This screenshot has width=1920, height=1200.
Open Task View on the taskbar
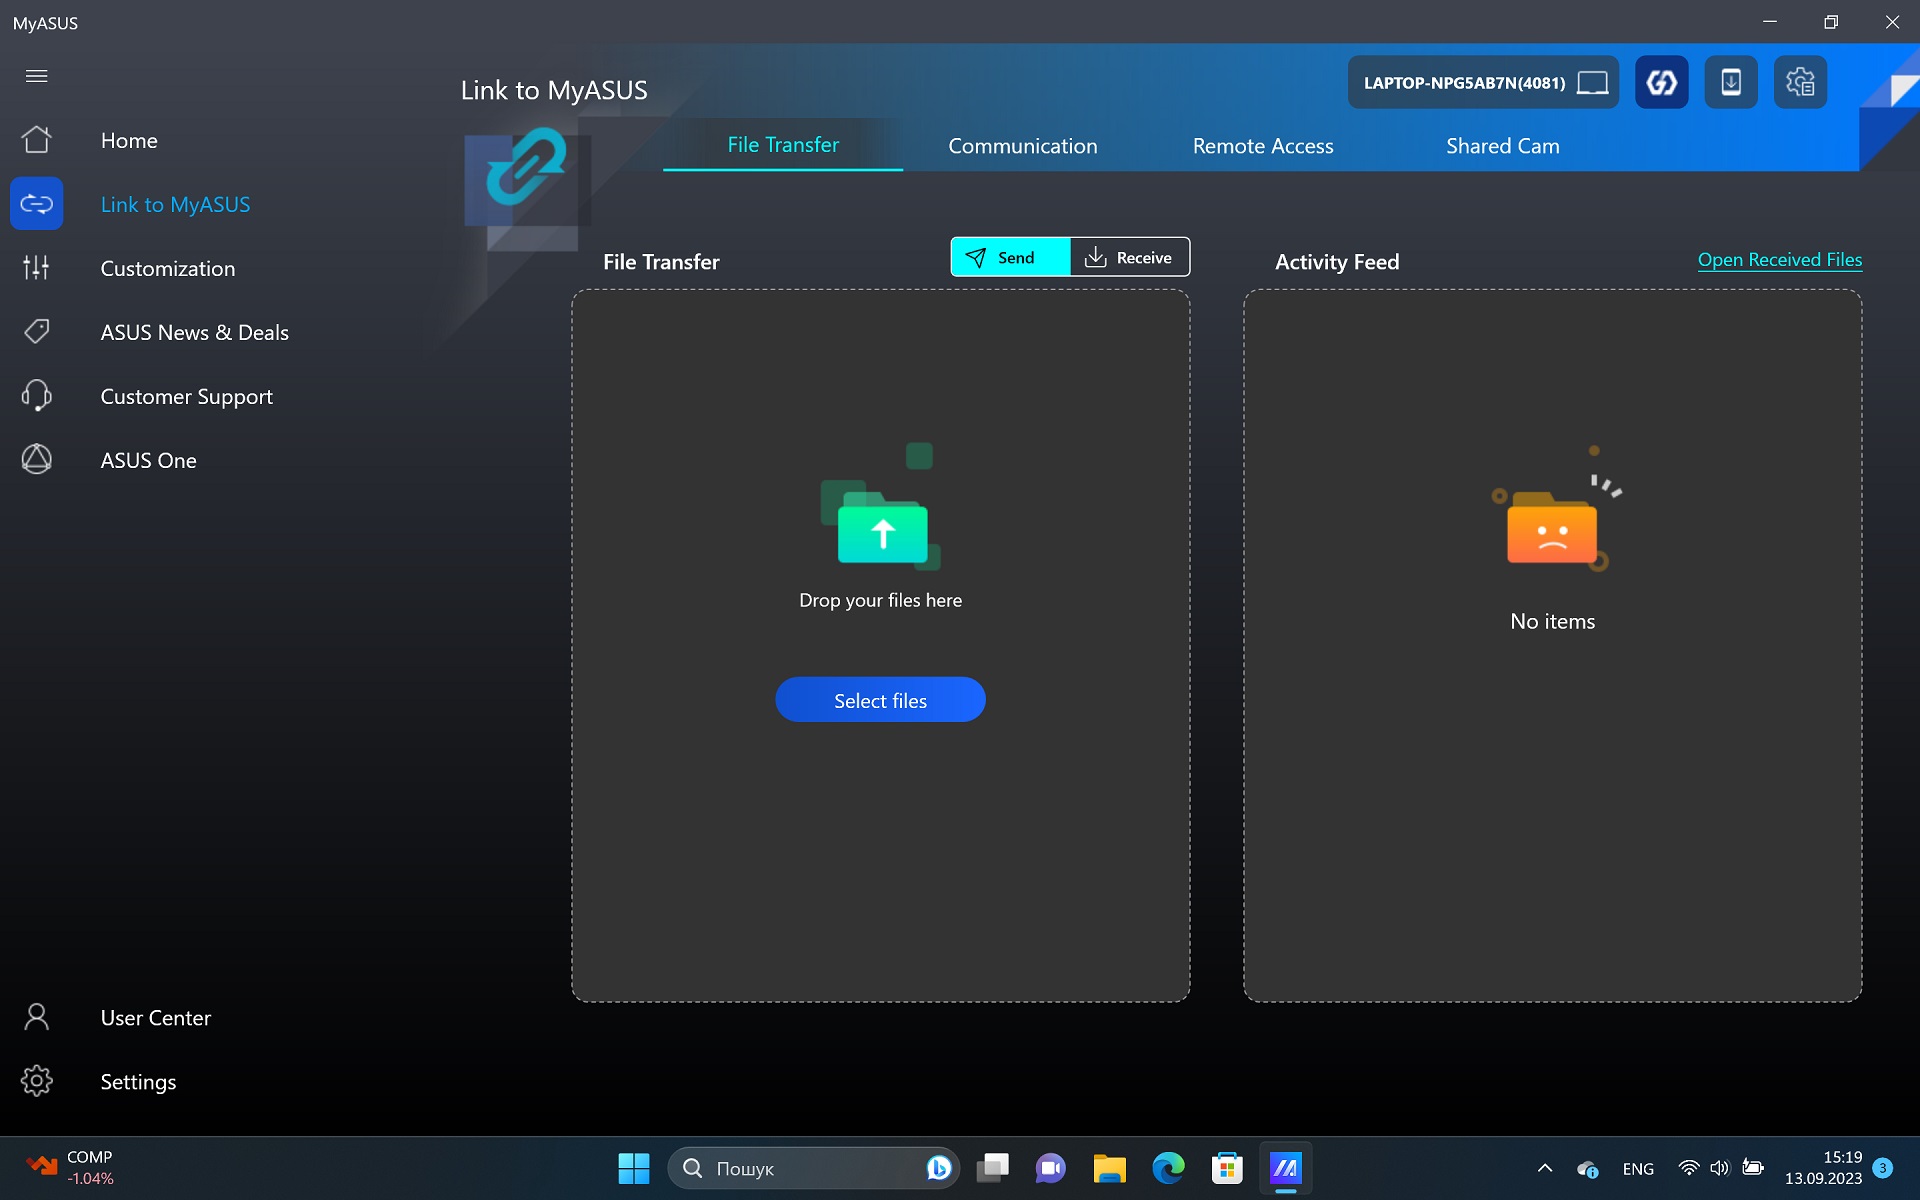click(992, 1168)
